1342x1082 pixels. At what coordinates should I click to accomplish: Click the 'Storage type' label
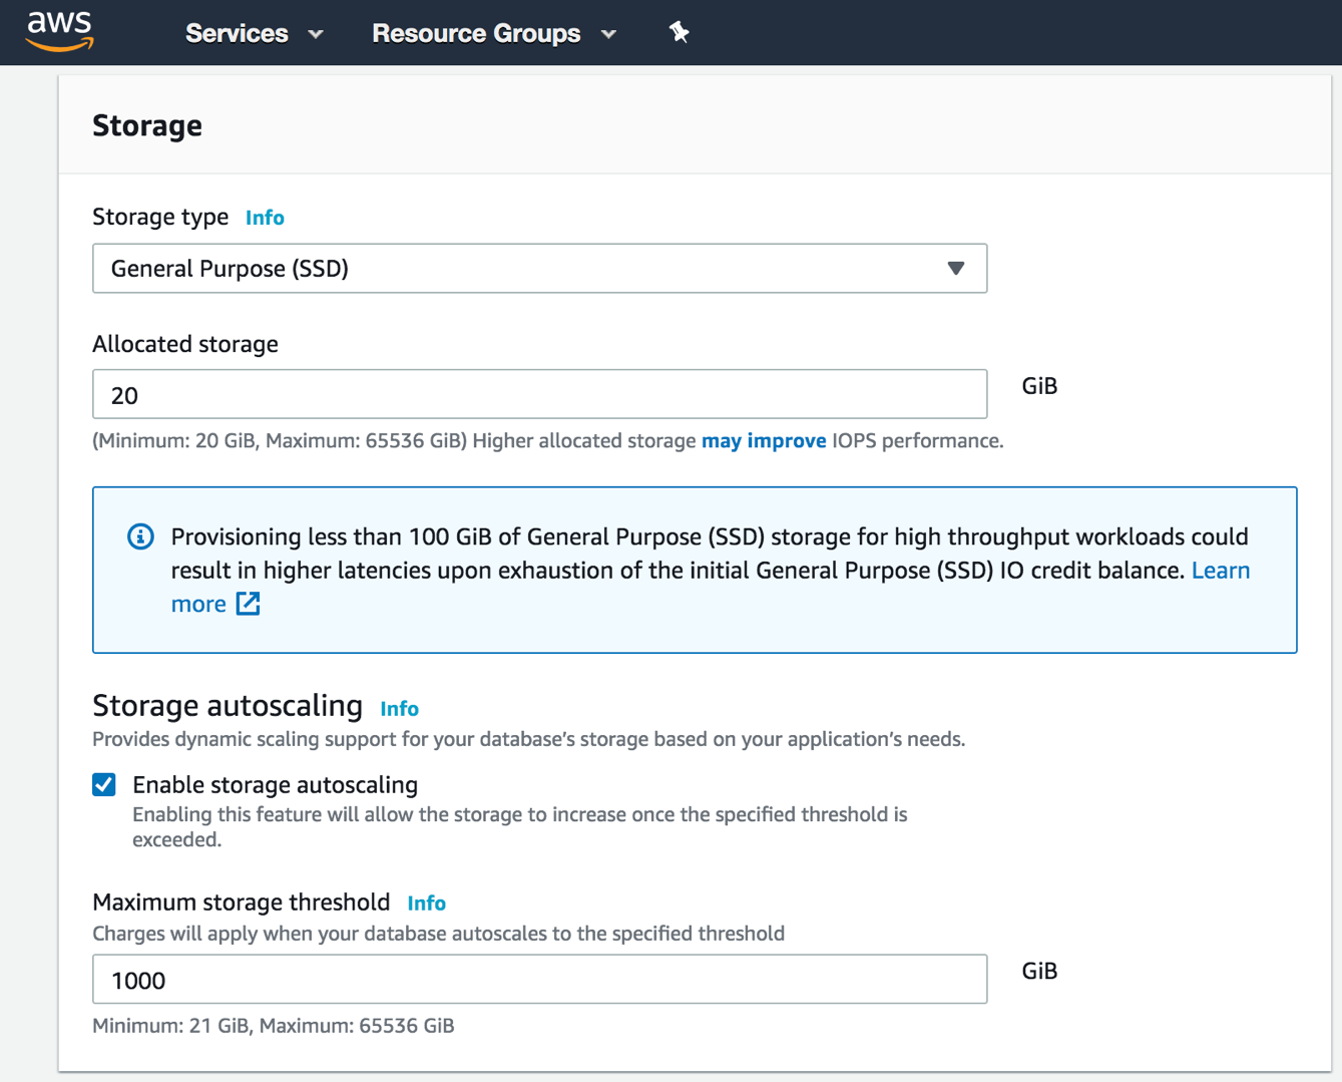160,217
